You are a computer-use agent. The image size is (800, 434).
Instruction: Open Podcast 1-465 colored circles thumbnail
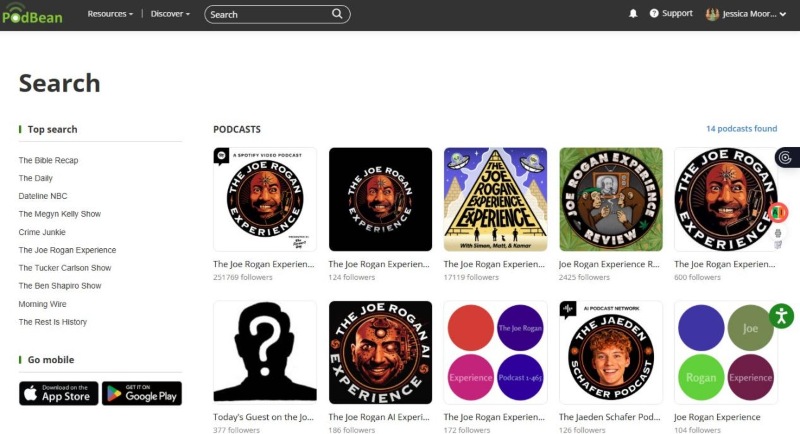point(495,352)
